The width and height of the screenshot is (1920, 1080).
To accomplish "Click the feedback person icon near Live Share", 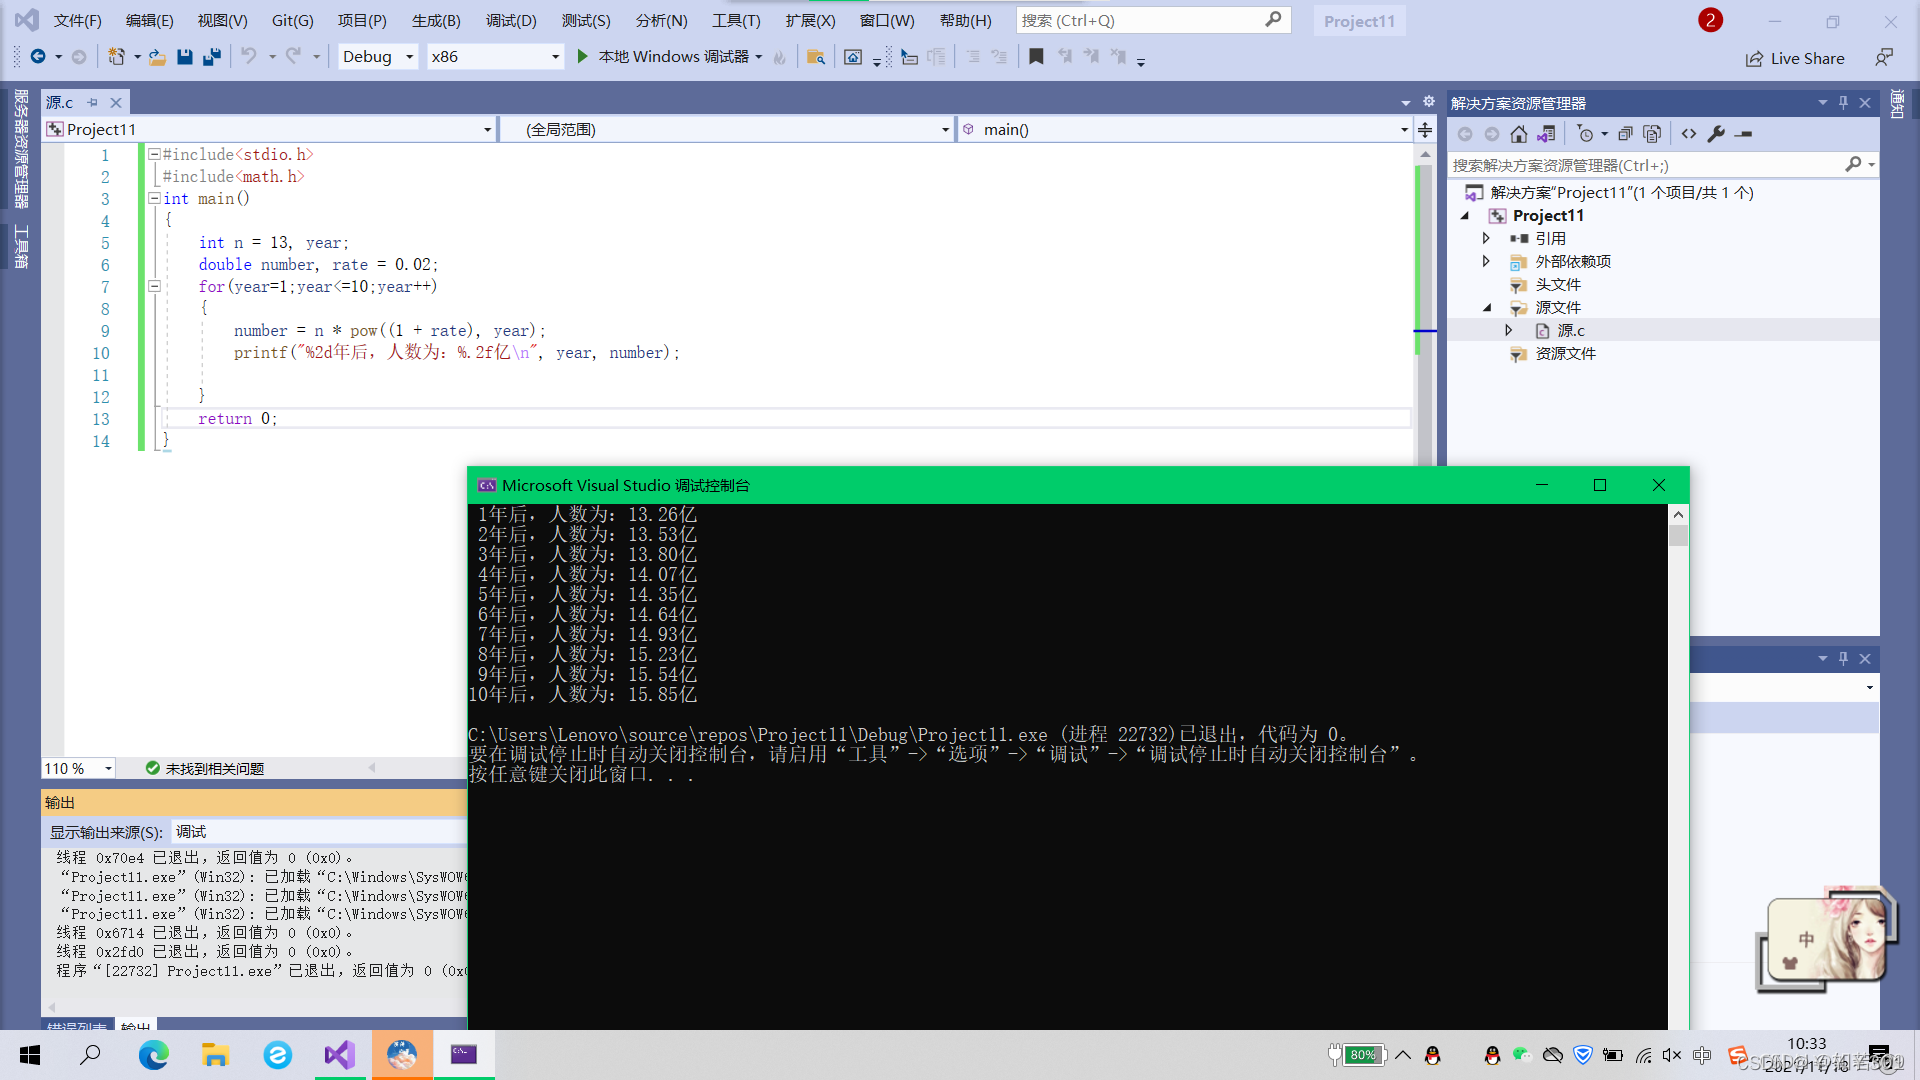I will [x=1884, y=57].
